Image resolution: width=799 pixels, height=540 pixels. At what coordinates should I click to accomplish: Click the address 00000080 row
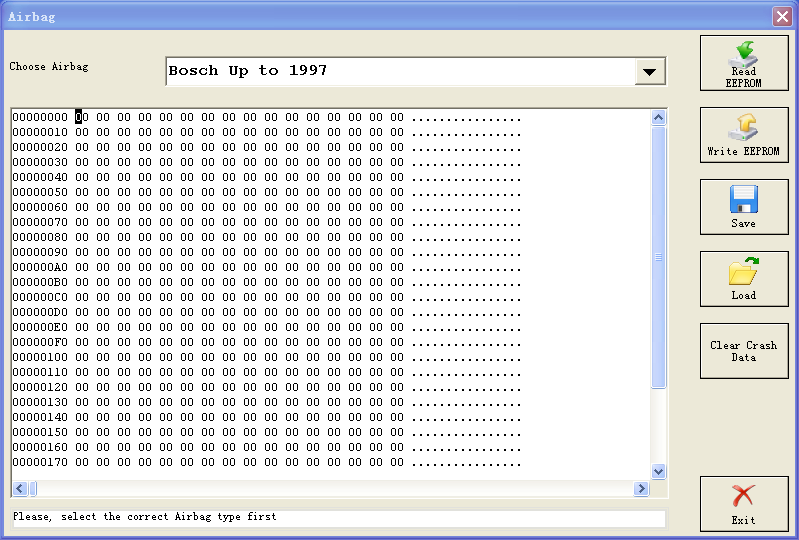(x=267, y=237)
